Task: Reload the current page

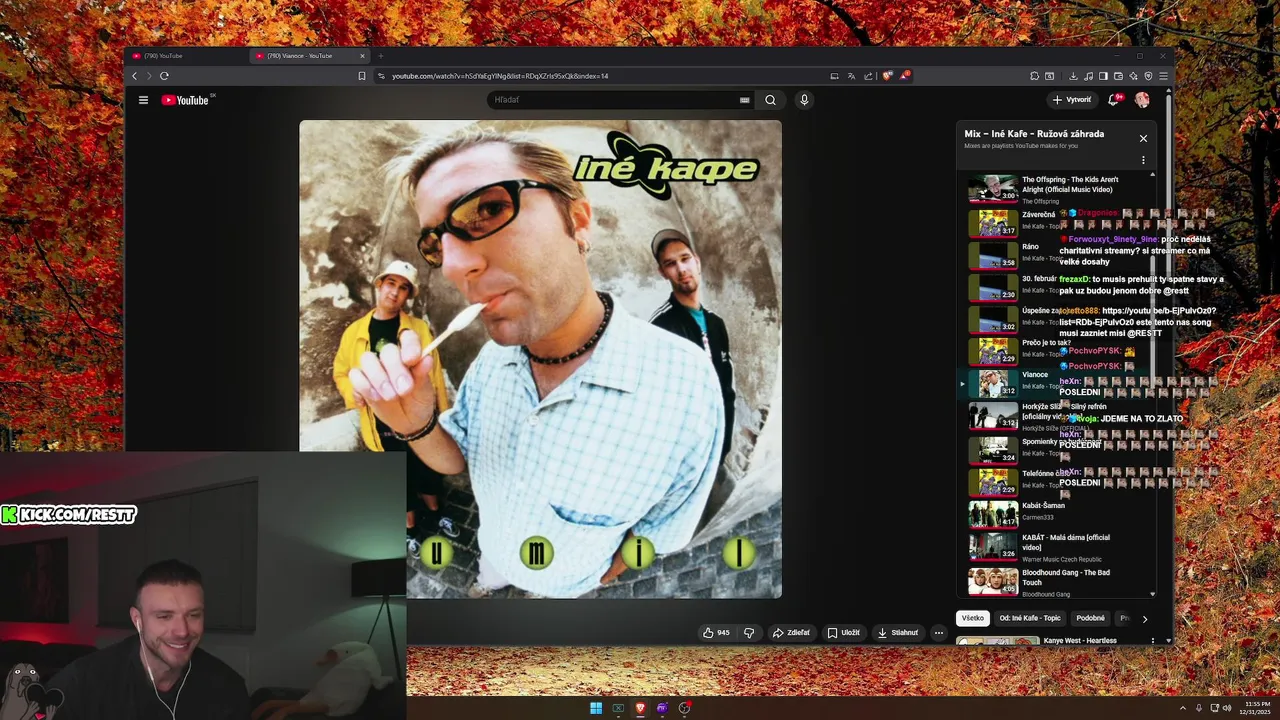Action: coord(164,76)
